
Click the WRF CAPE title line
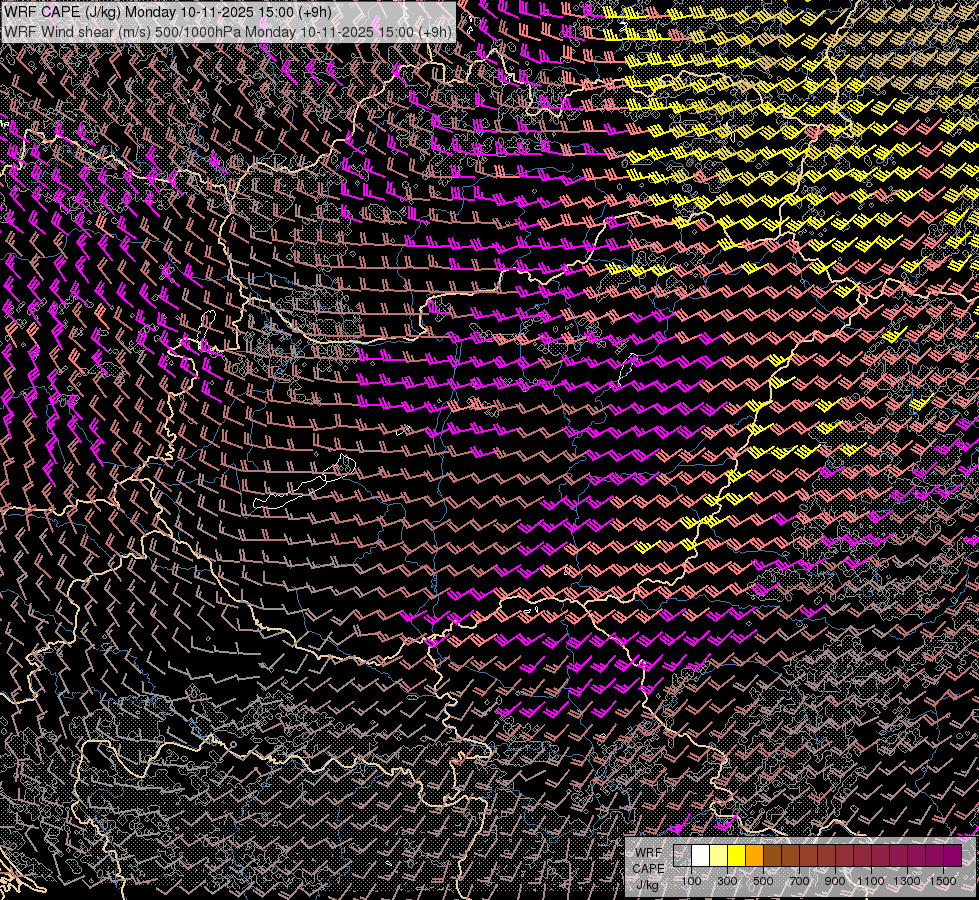click(x=168, y=12)
